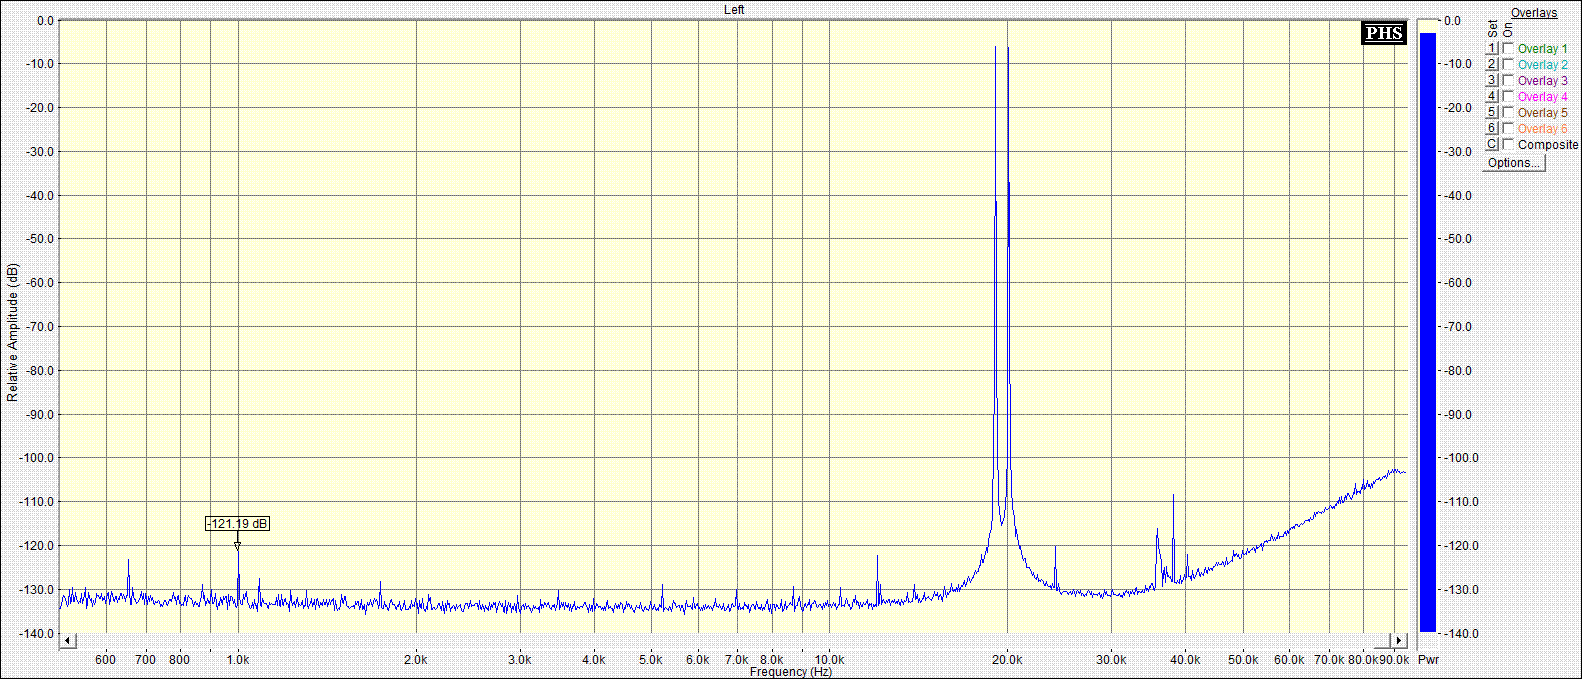
Task: Click the -121.19 dB marker label
Action: click(x=237, y=524)
